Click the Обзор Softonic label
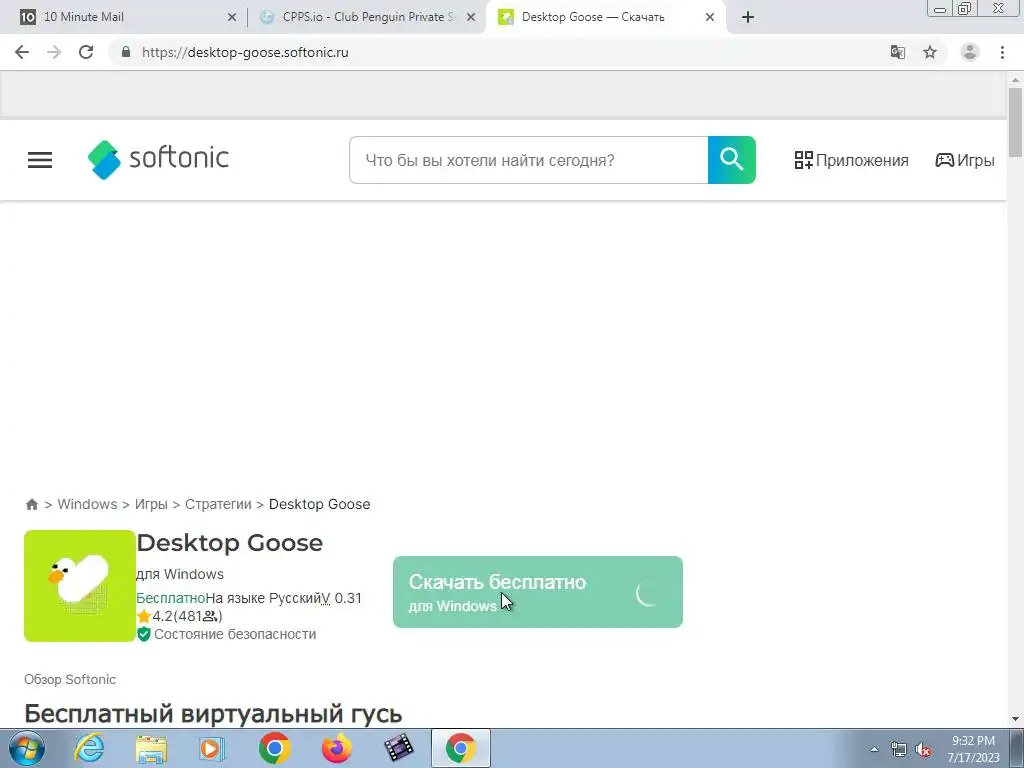 coord(70,679)
